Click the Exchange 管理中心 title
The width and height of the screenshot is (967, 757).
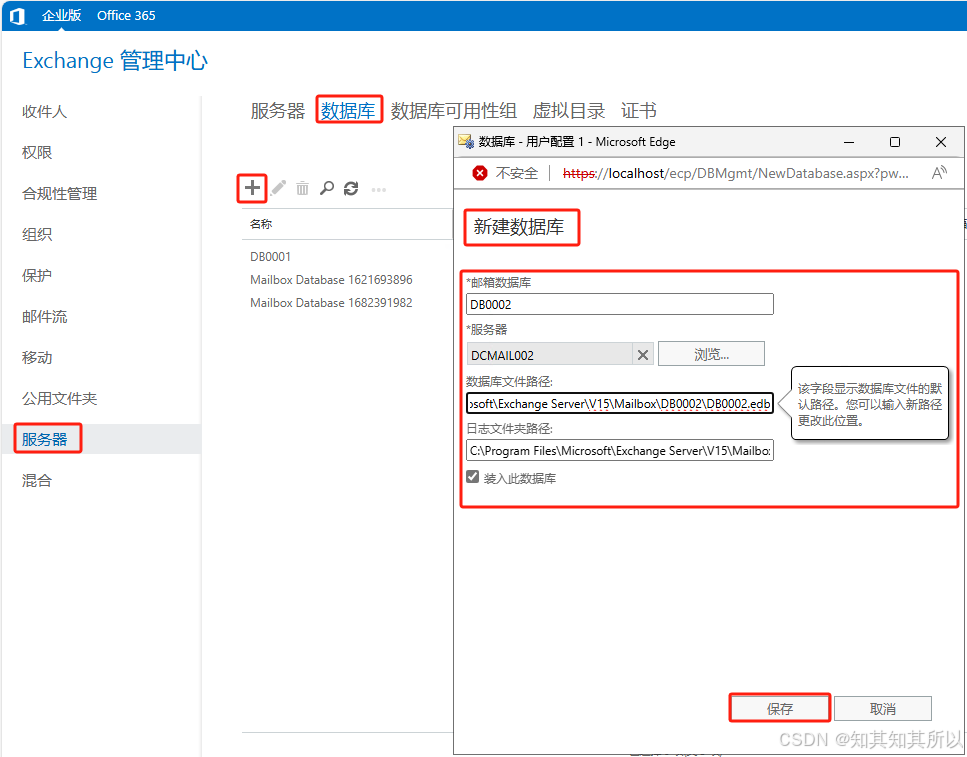point(115,60)
